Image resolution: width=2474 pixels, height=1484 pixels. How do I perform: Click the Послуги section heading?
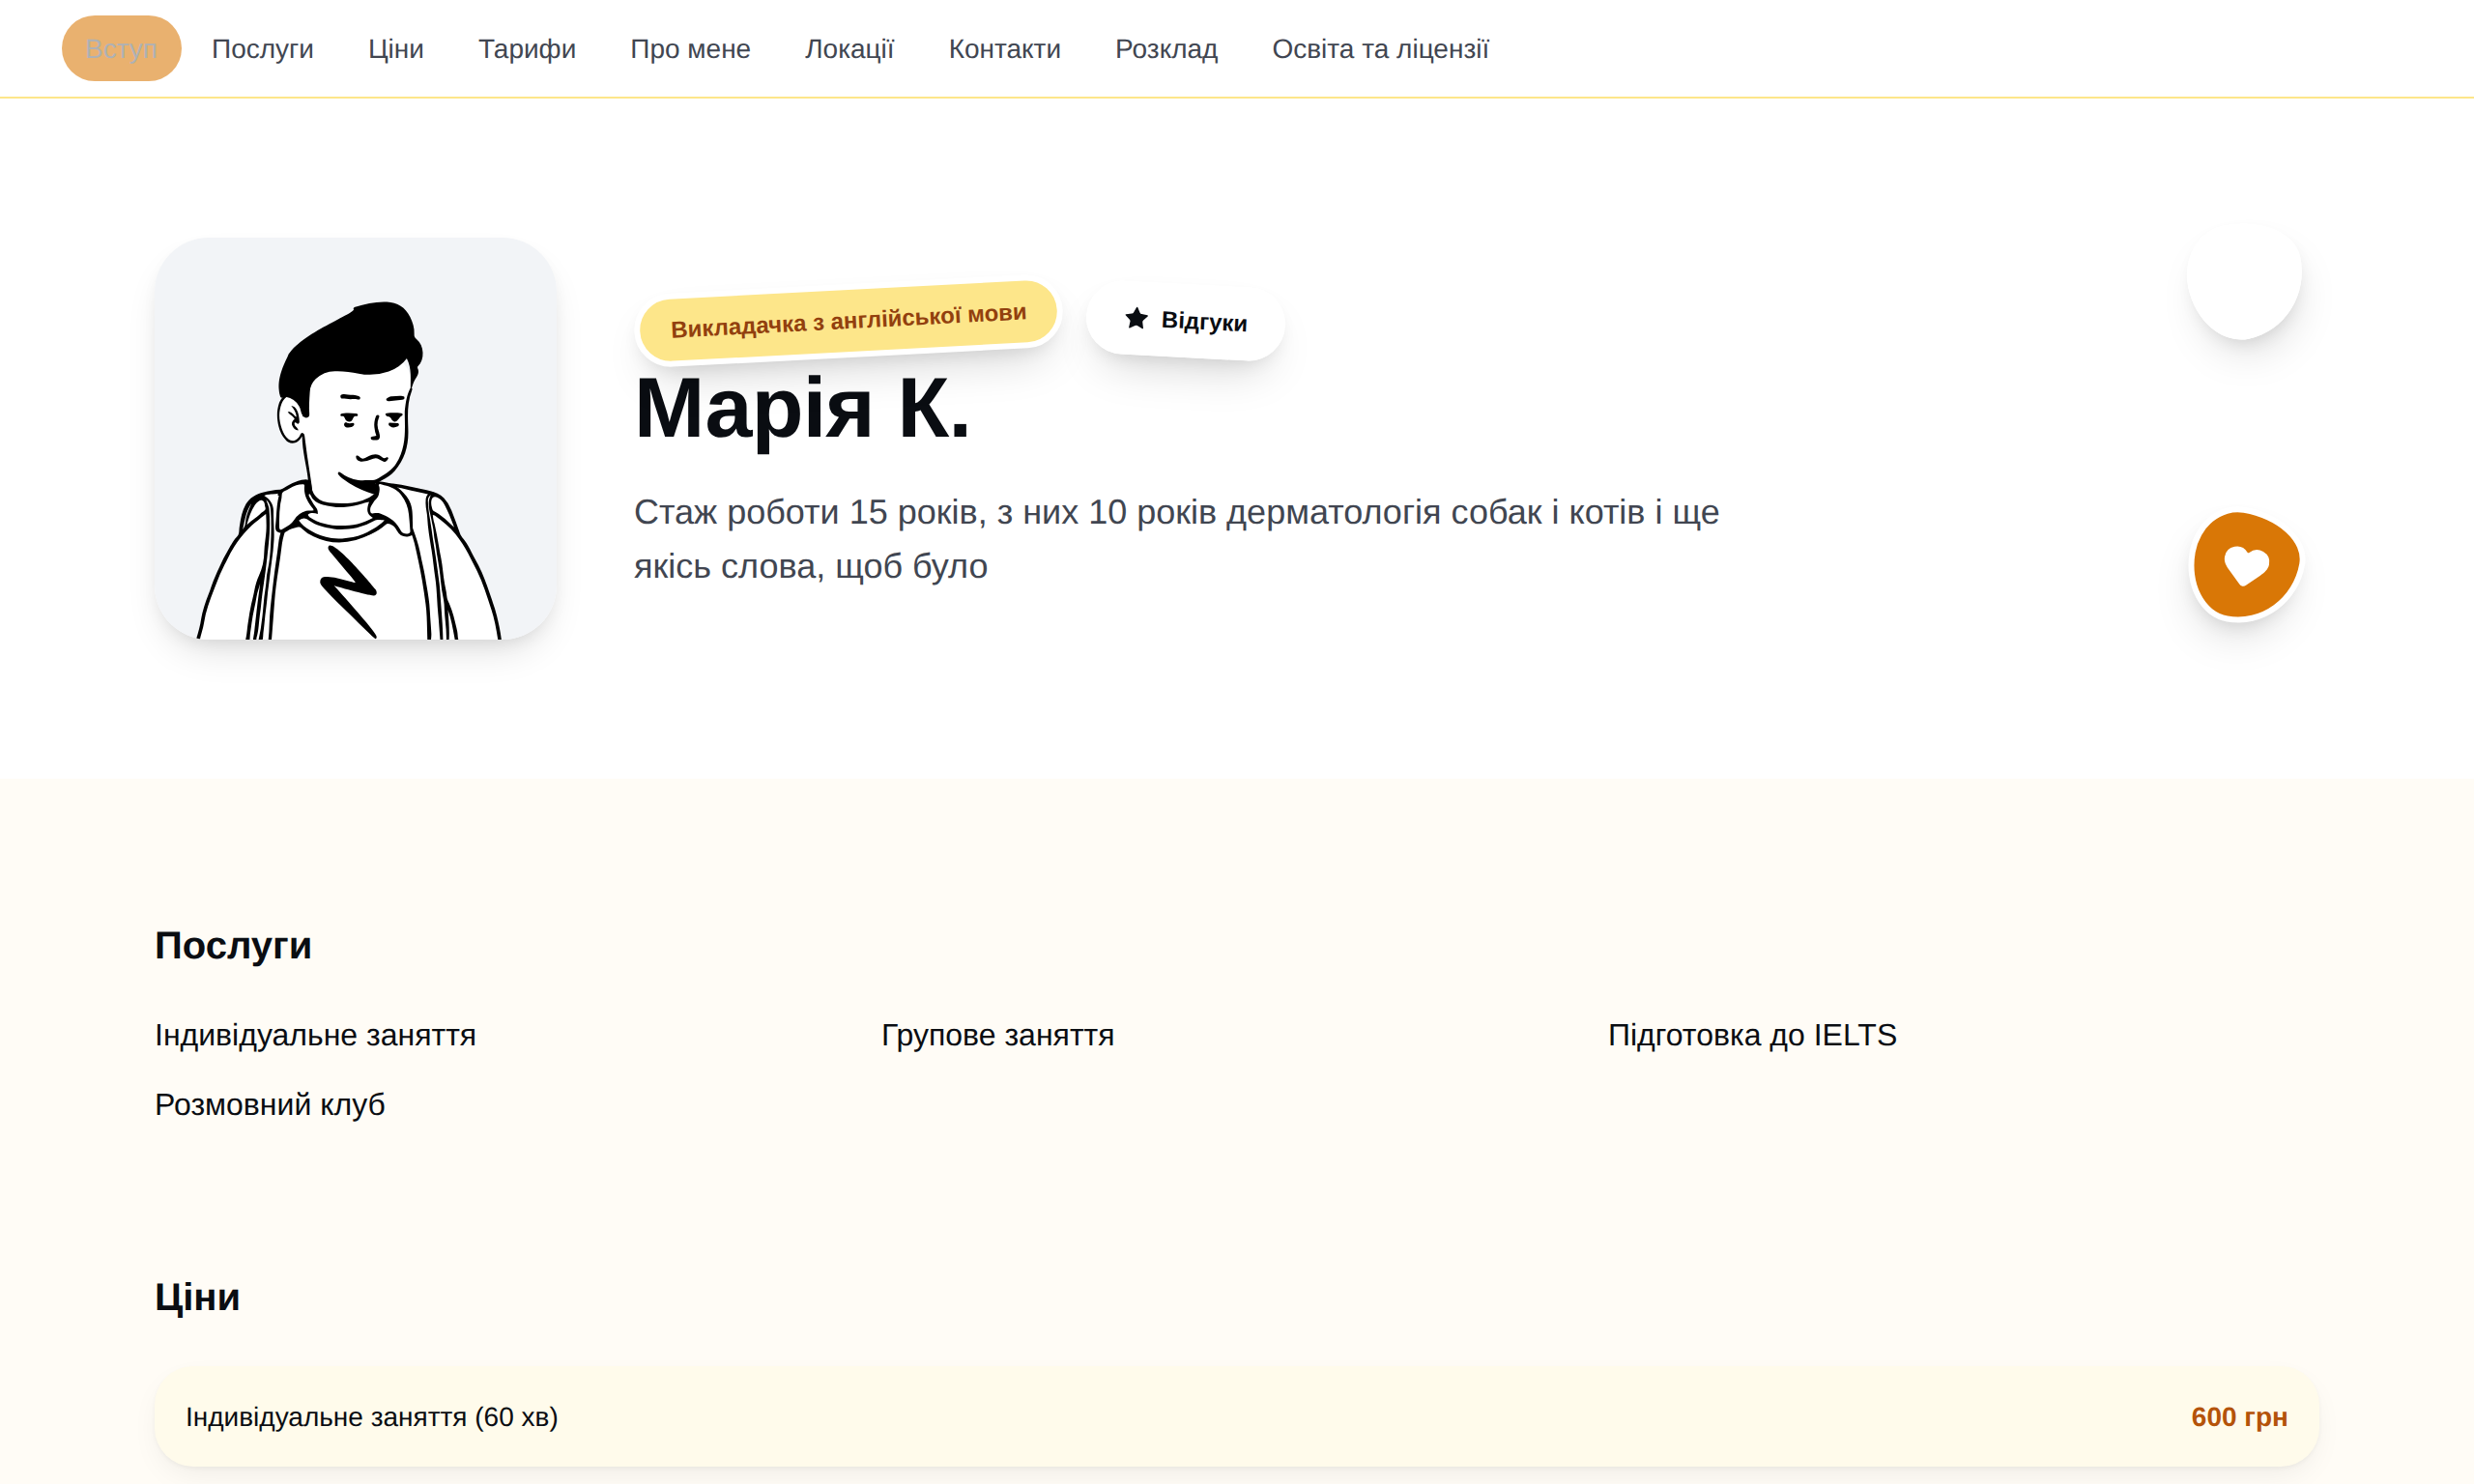click(x=233, y=946)
